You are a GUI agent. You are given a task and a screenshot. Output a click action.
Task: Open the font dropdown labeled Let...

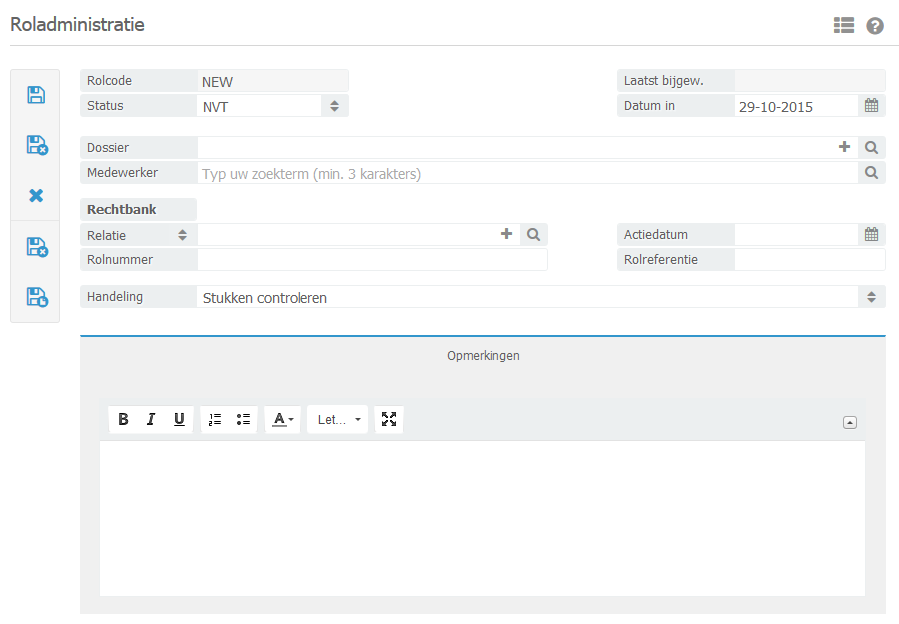338,420
